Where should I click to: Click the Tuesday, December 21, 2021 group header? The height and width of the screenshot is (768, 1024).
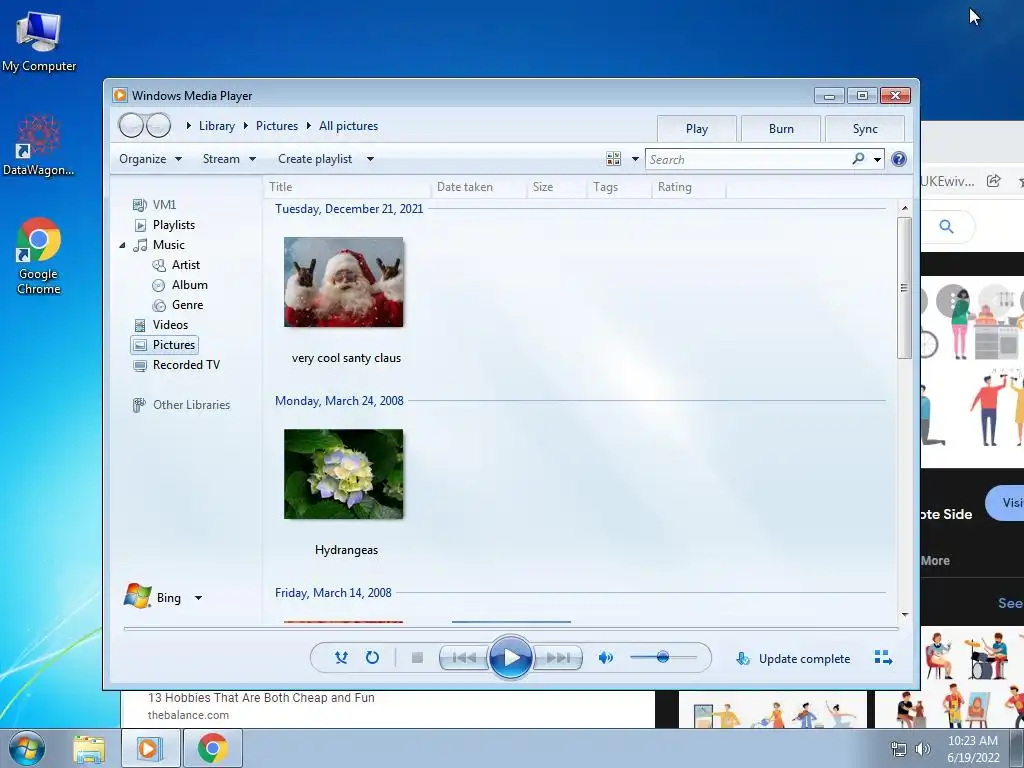349,209
